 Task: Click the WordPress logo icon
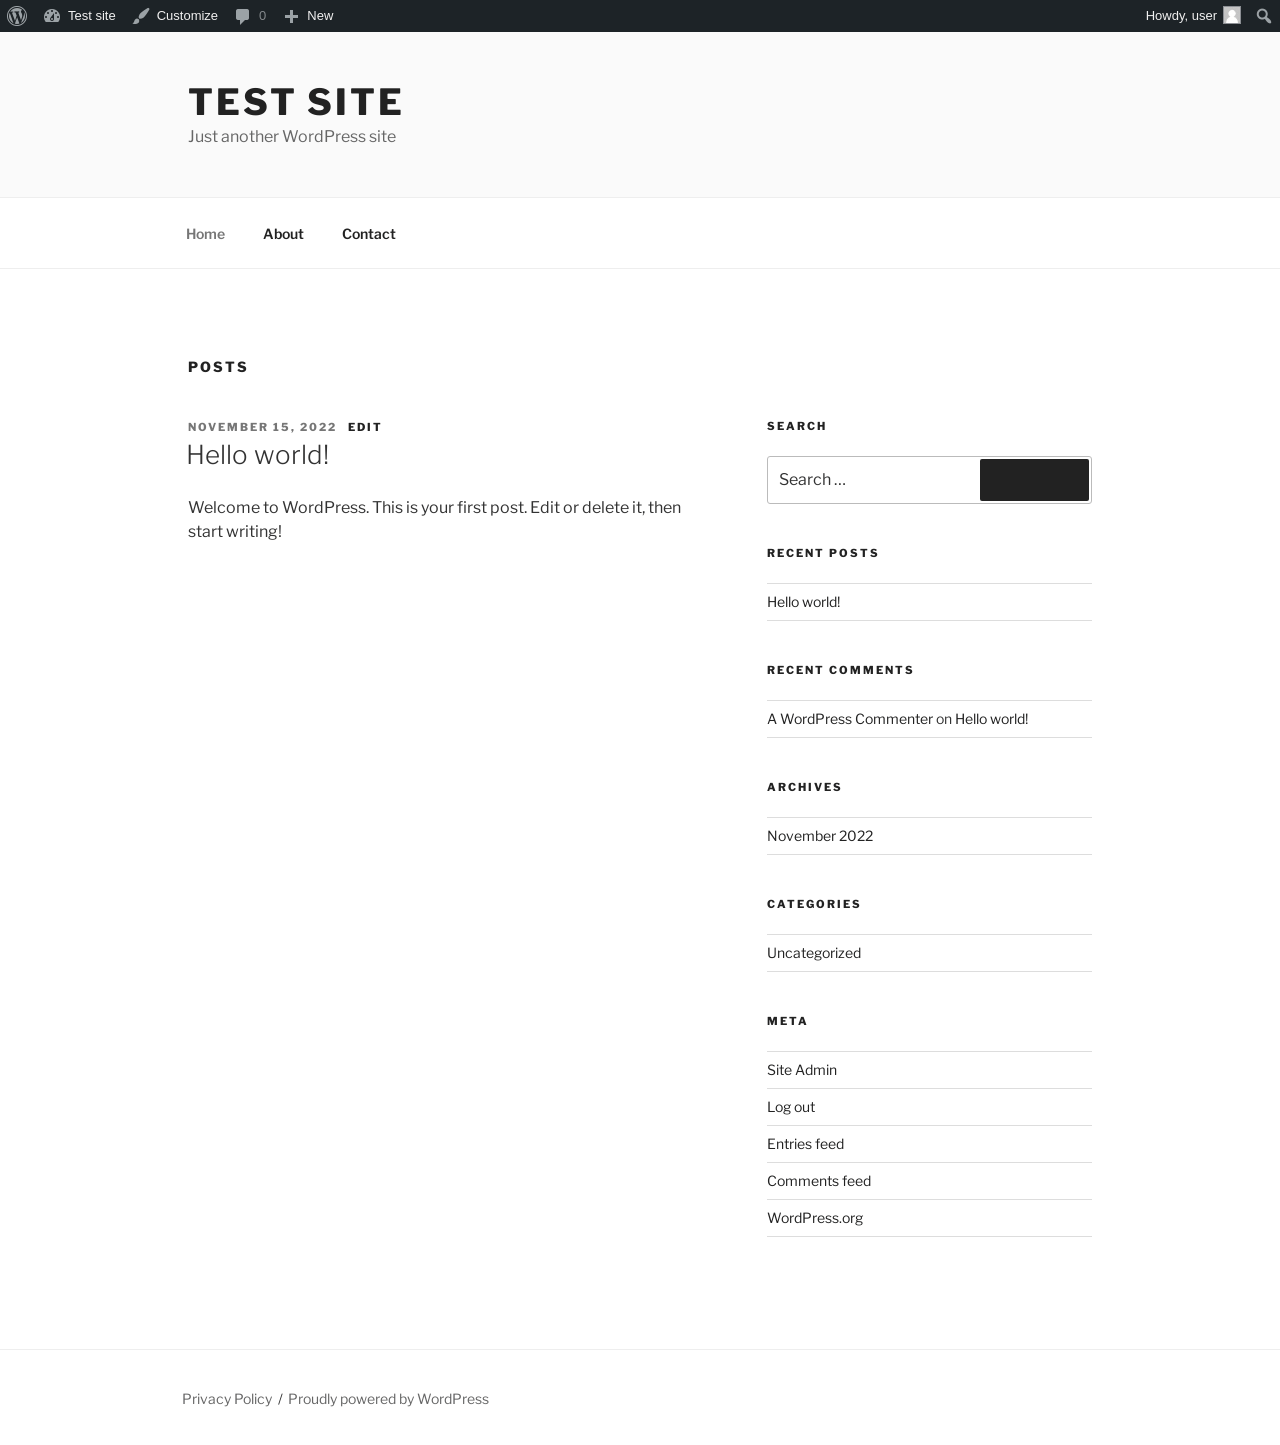tap(17, 16)
